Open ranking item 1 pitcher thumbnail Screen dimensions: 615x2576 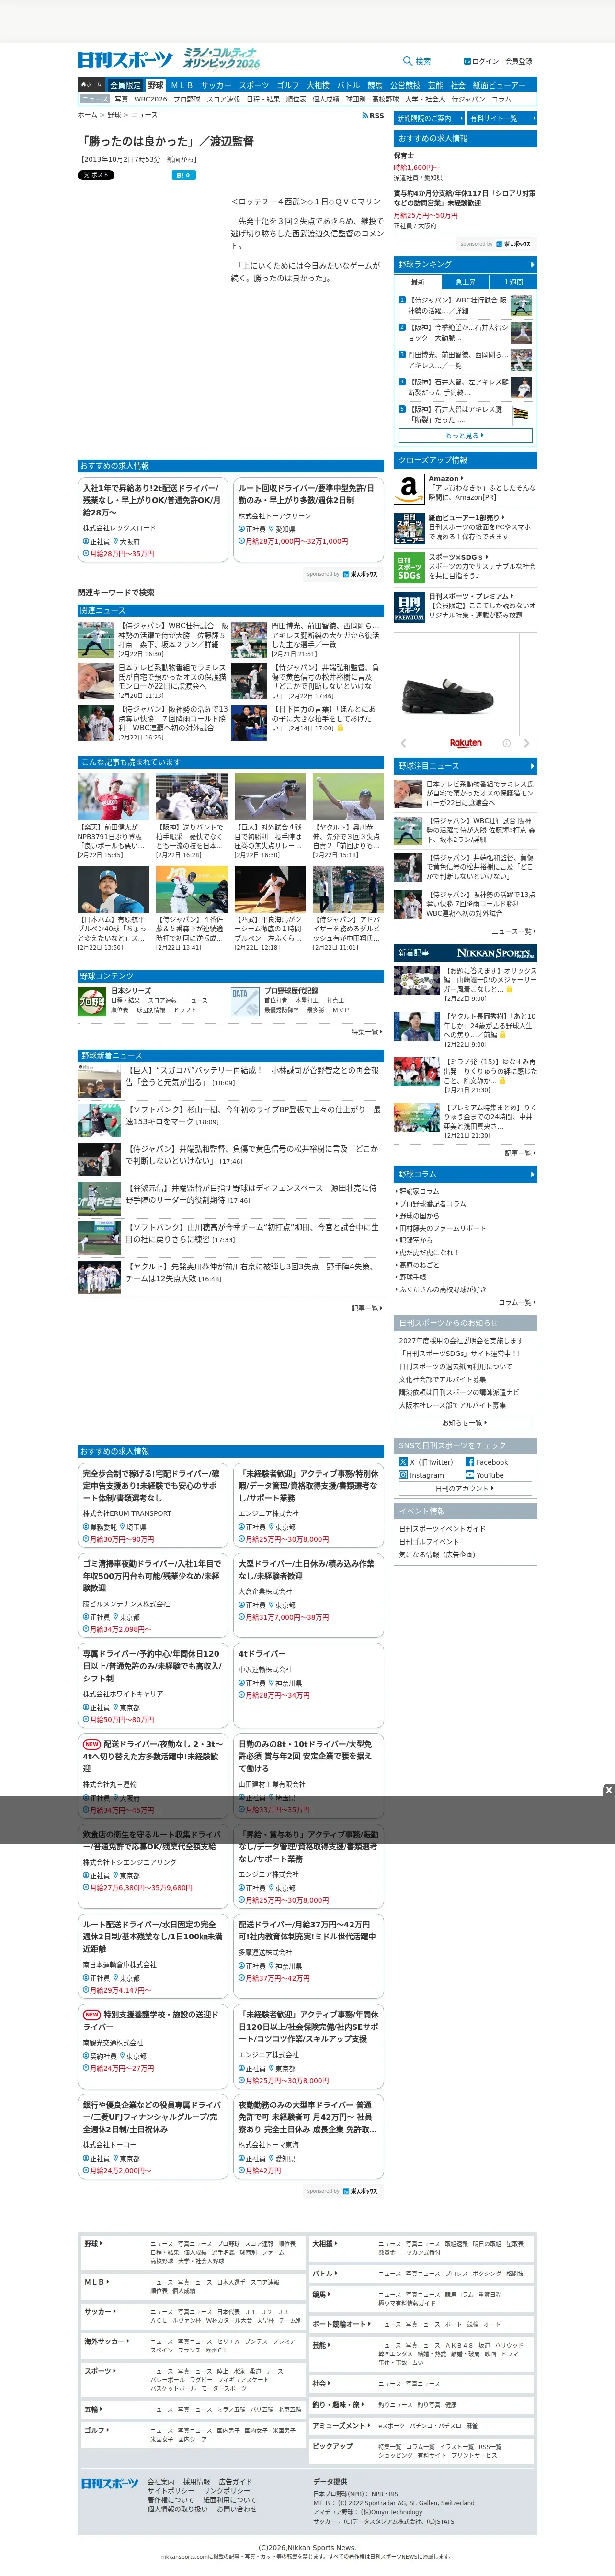coord(521,305)
